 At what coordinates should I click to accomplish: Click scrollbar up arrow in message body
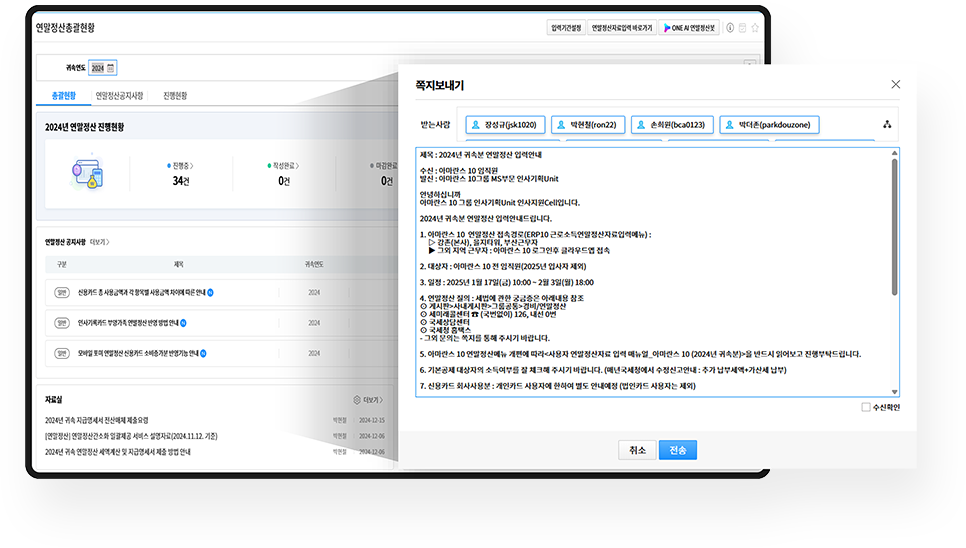[x=895, y=153]
